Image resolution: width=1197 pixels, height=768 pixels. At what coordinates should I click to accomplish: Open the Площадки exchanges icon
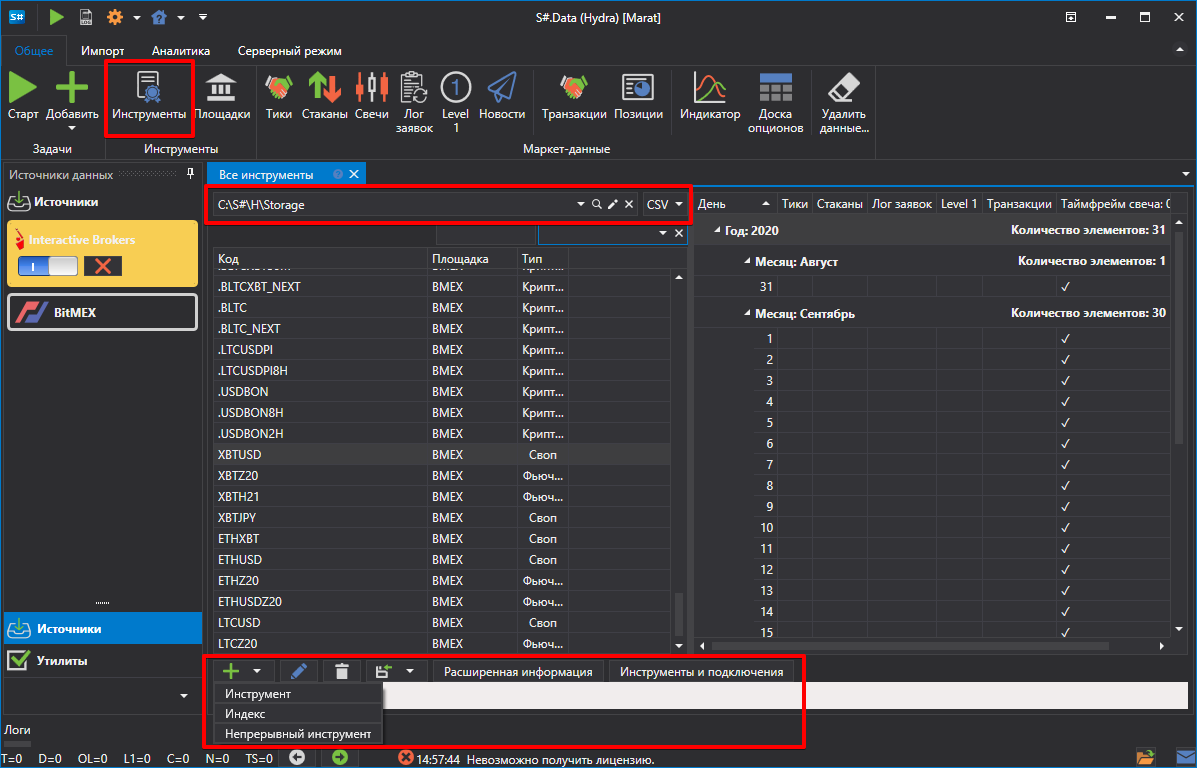click(x=221, y=96)
